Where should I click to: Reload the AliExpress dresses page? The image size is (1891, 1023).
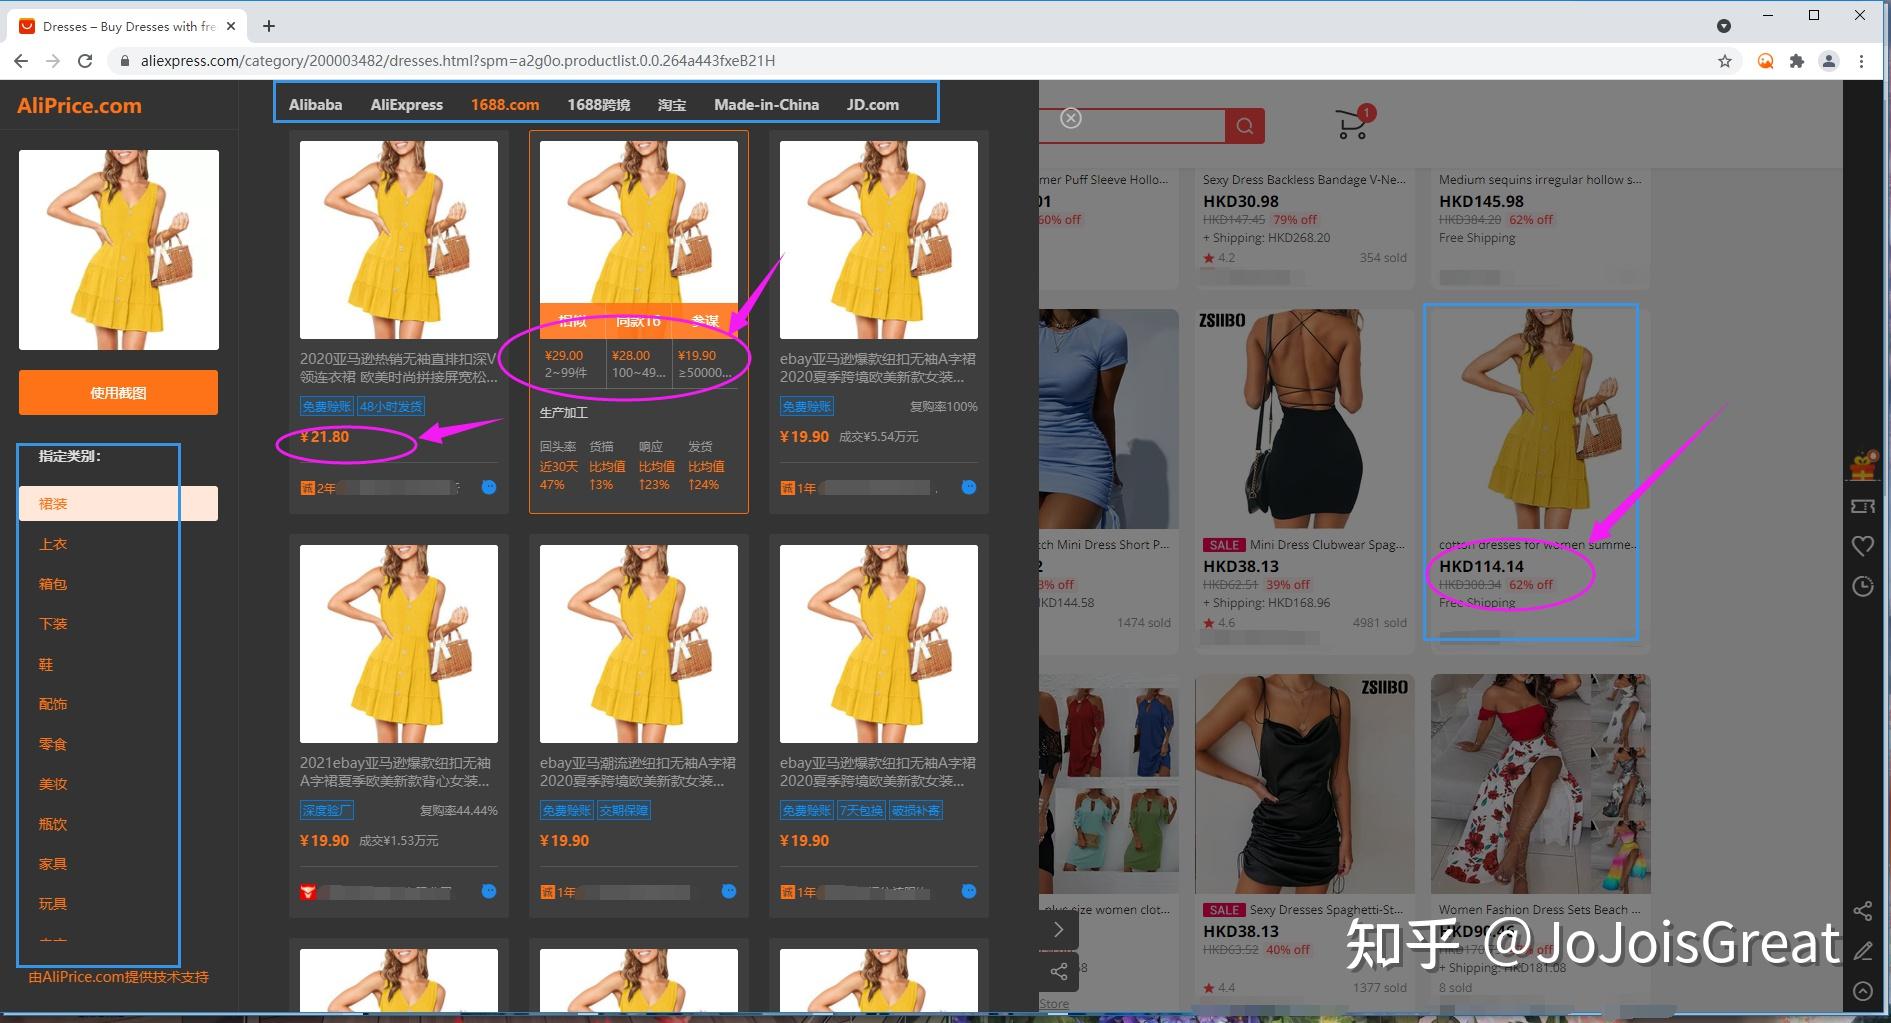[85, 61]
